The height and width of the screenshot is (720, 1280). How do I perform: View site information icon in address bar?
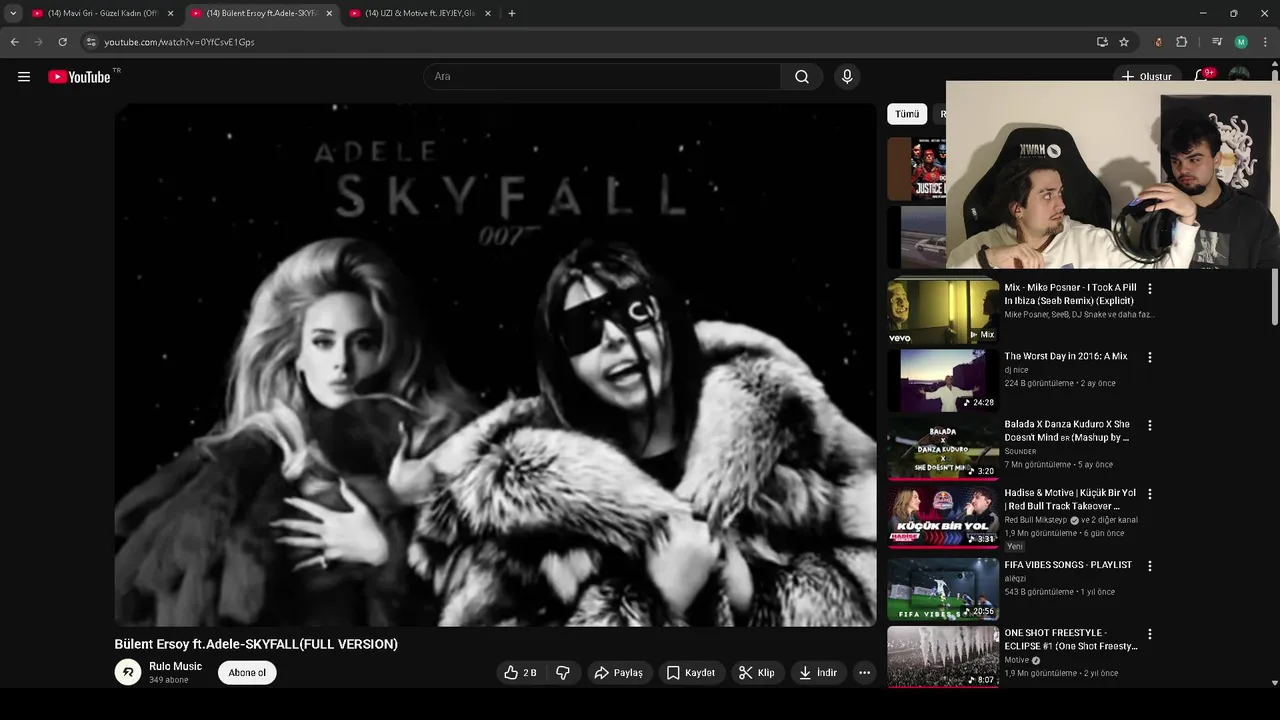91,42
